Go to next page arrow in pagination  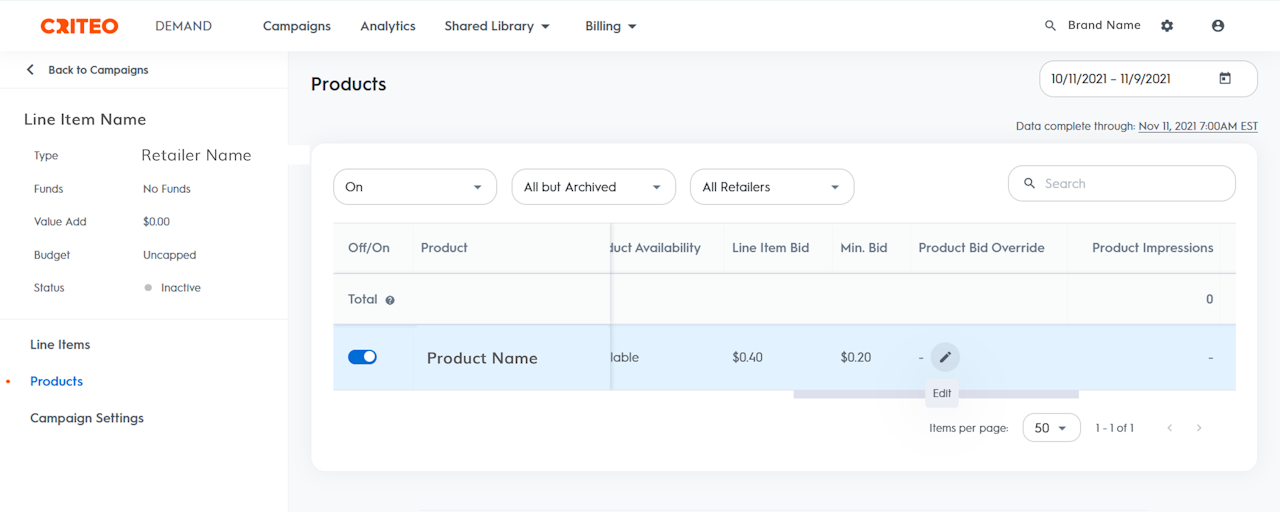(x=1199, y=428)
